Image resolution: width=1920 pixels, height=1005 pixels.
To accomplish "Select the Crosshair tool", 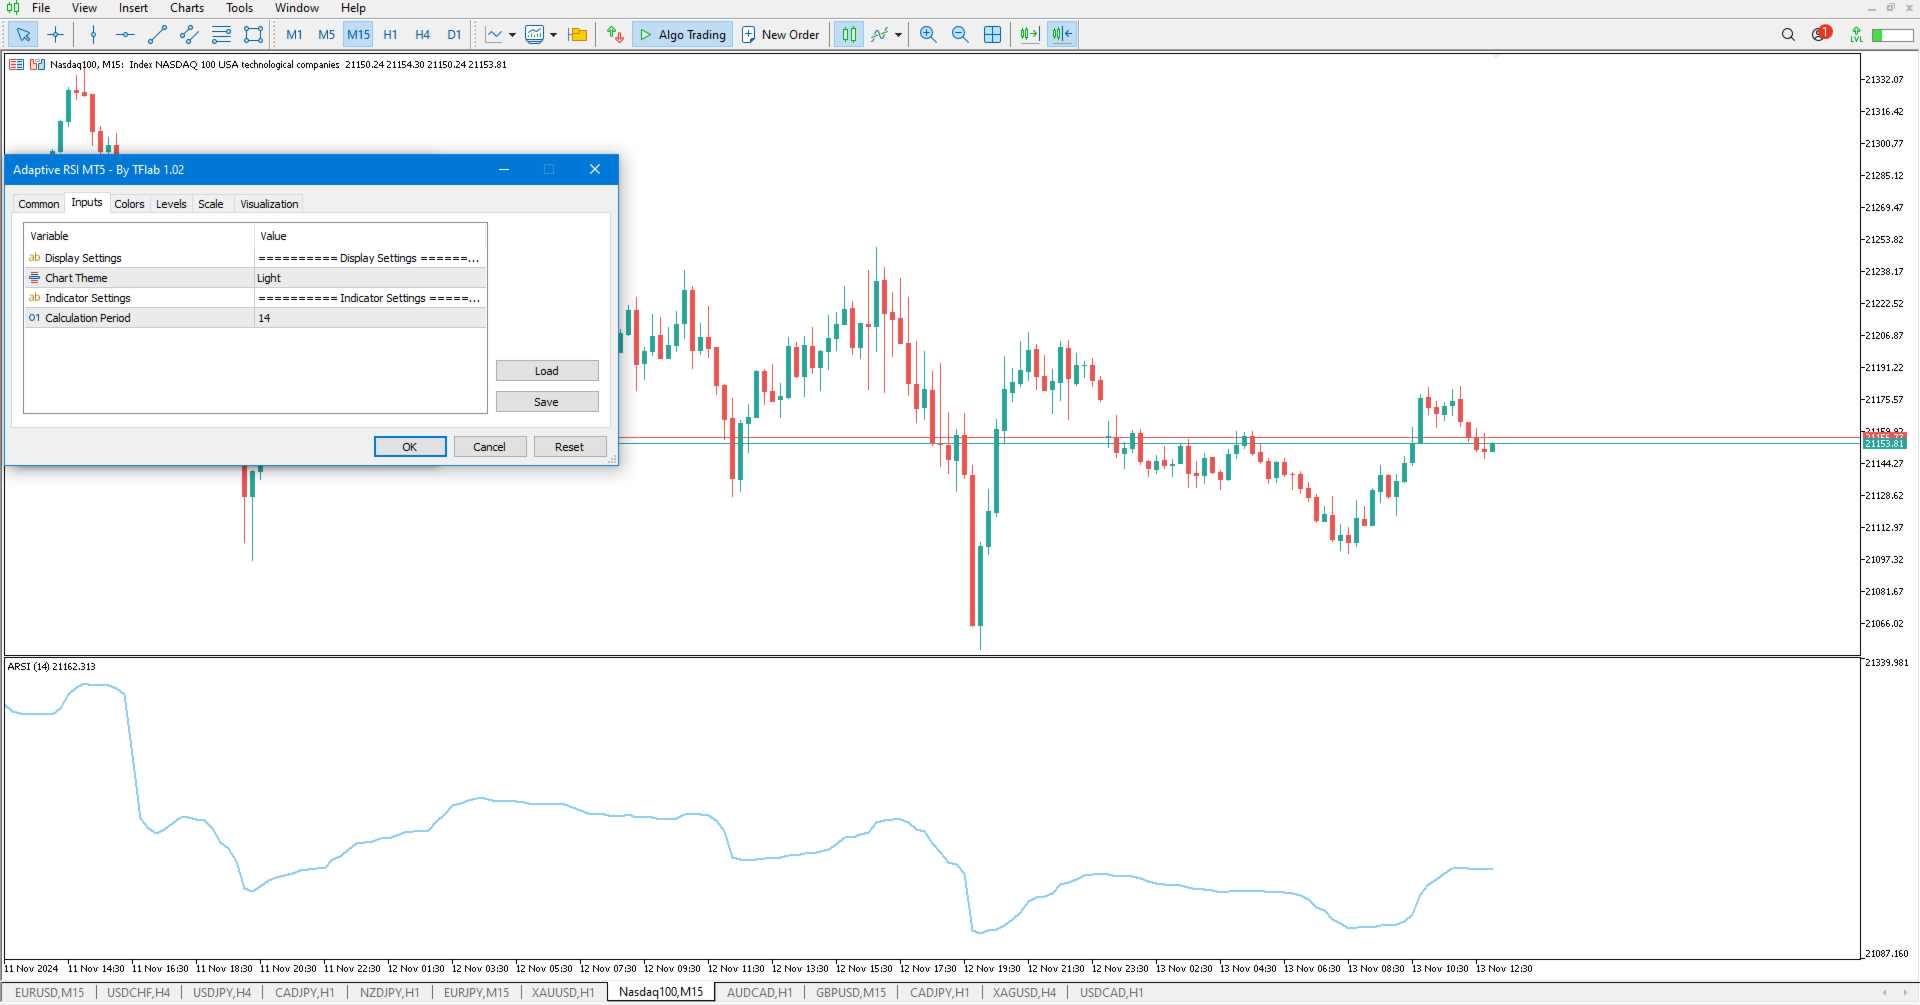I will coord(56,34).
